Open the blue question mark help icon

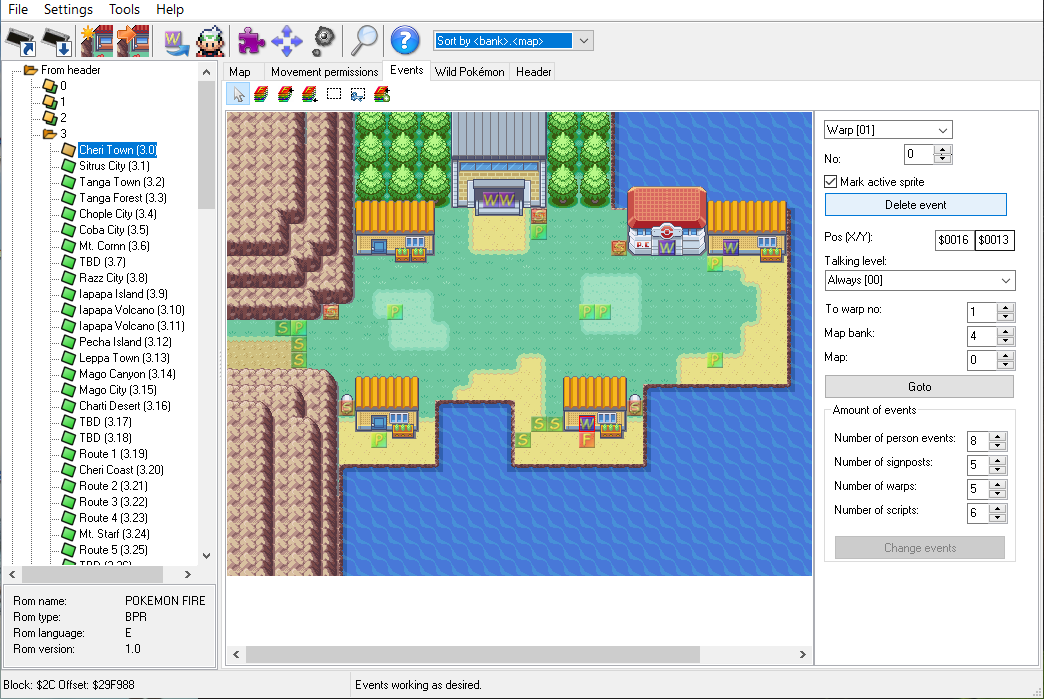point(405,41)
